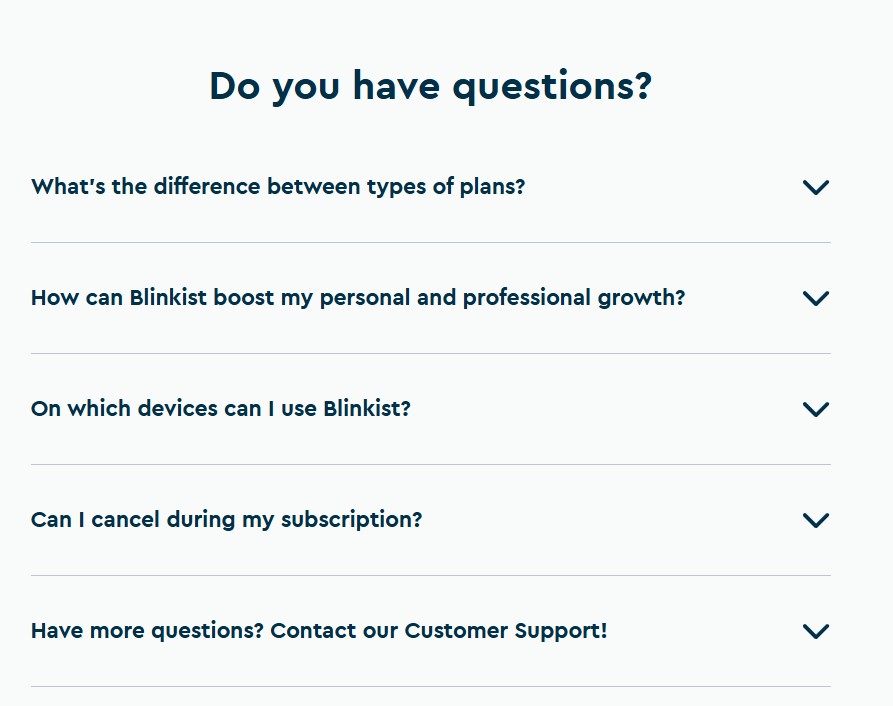The width and height of the screenshot is (893, 706).
Task: Select the words "types of plans?" in first question
Action: pyautogui.click(x=446, y=187)
